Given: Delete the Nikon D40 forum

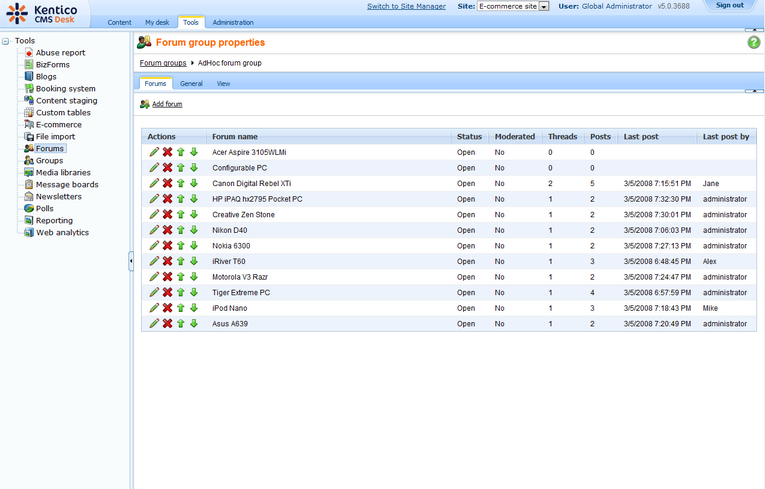Looking at the screenshot, I should tap(167, 230).
